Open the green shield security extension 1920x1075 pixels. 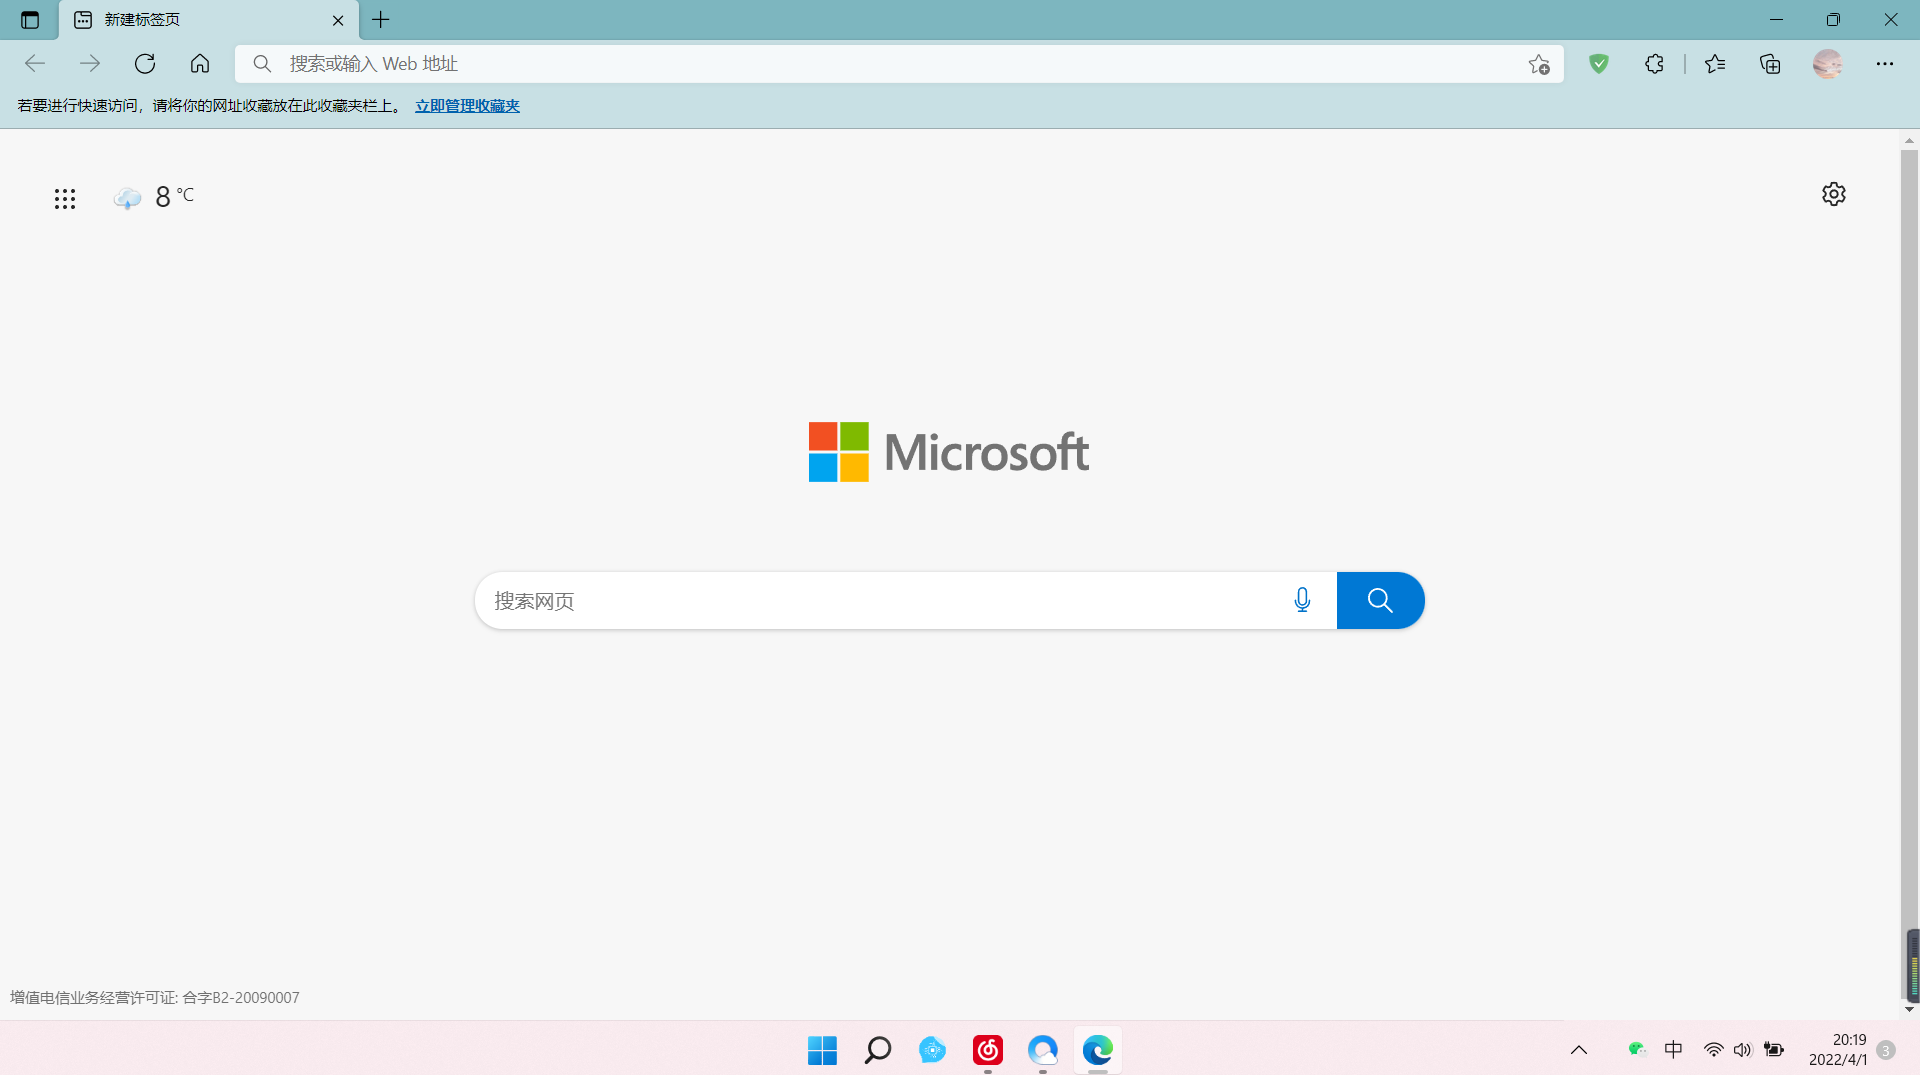(x=1599, y=64)
